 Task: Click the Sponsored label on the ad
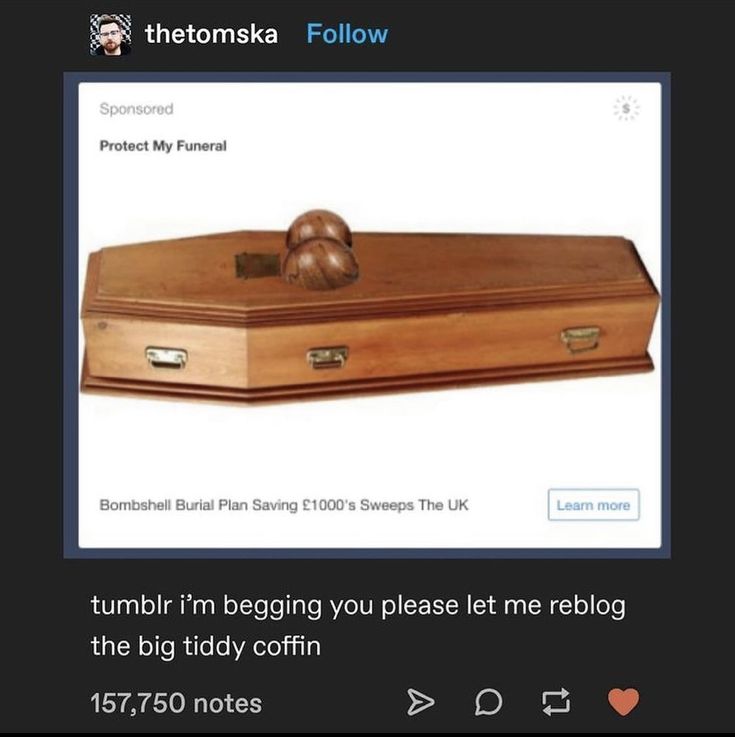(136, 109)
